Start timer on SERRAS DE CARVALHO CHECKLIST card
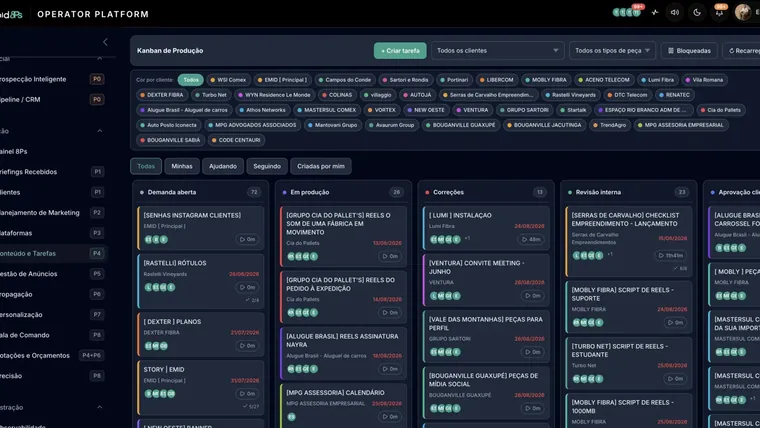The width and height of the screenshot is (760, 428). coord(671,255)
